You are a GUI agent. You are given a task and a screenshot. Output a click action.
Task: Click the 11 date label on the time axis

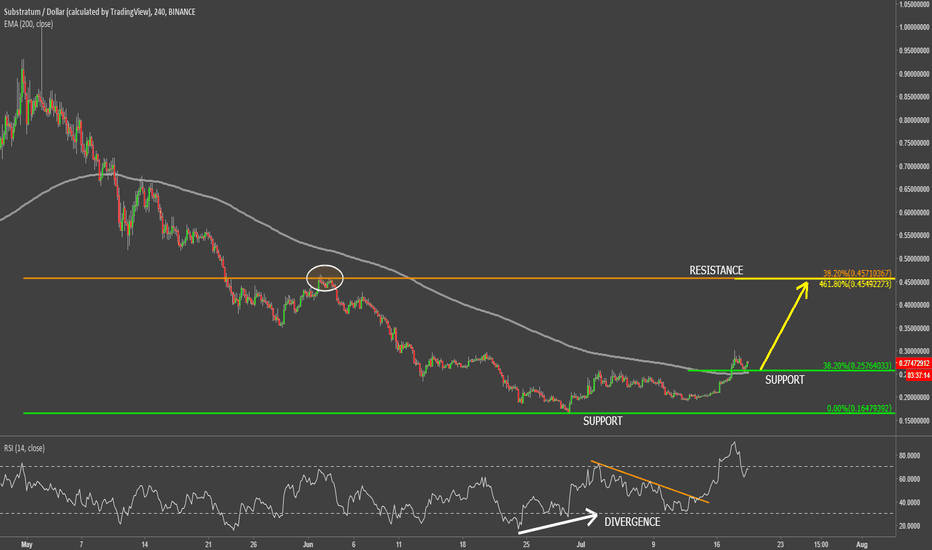coord(399,544)
